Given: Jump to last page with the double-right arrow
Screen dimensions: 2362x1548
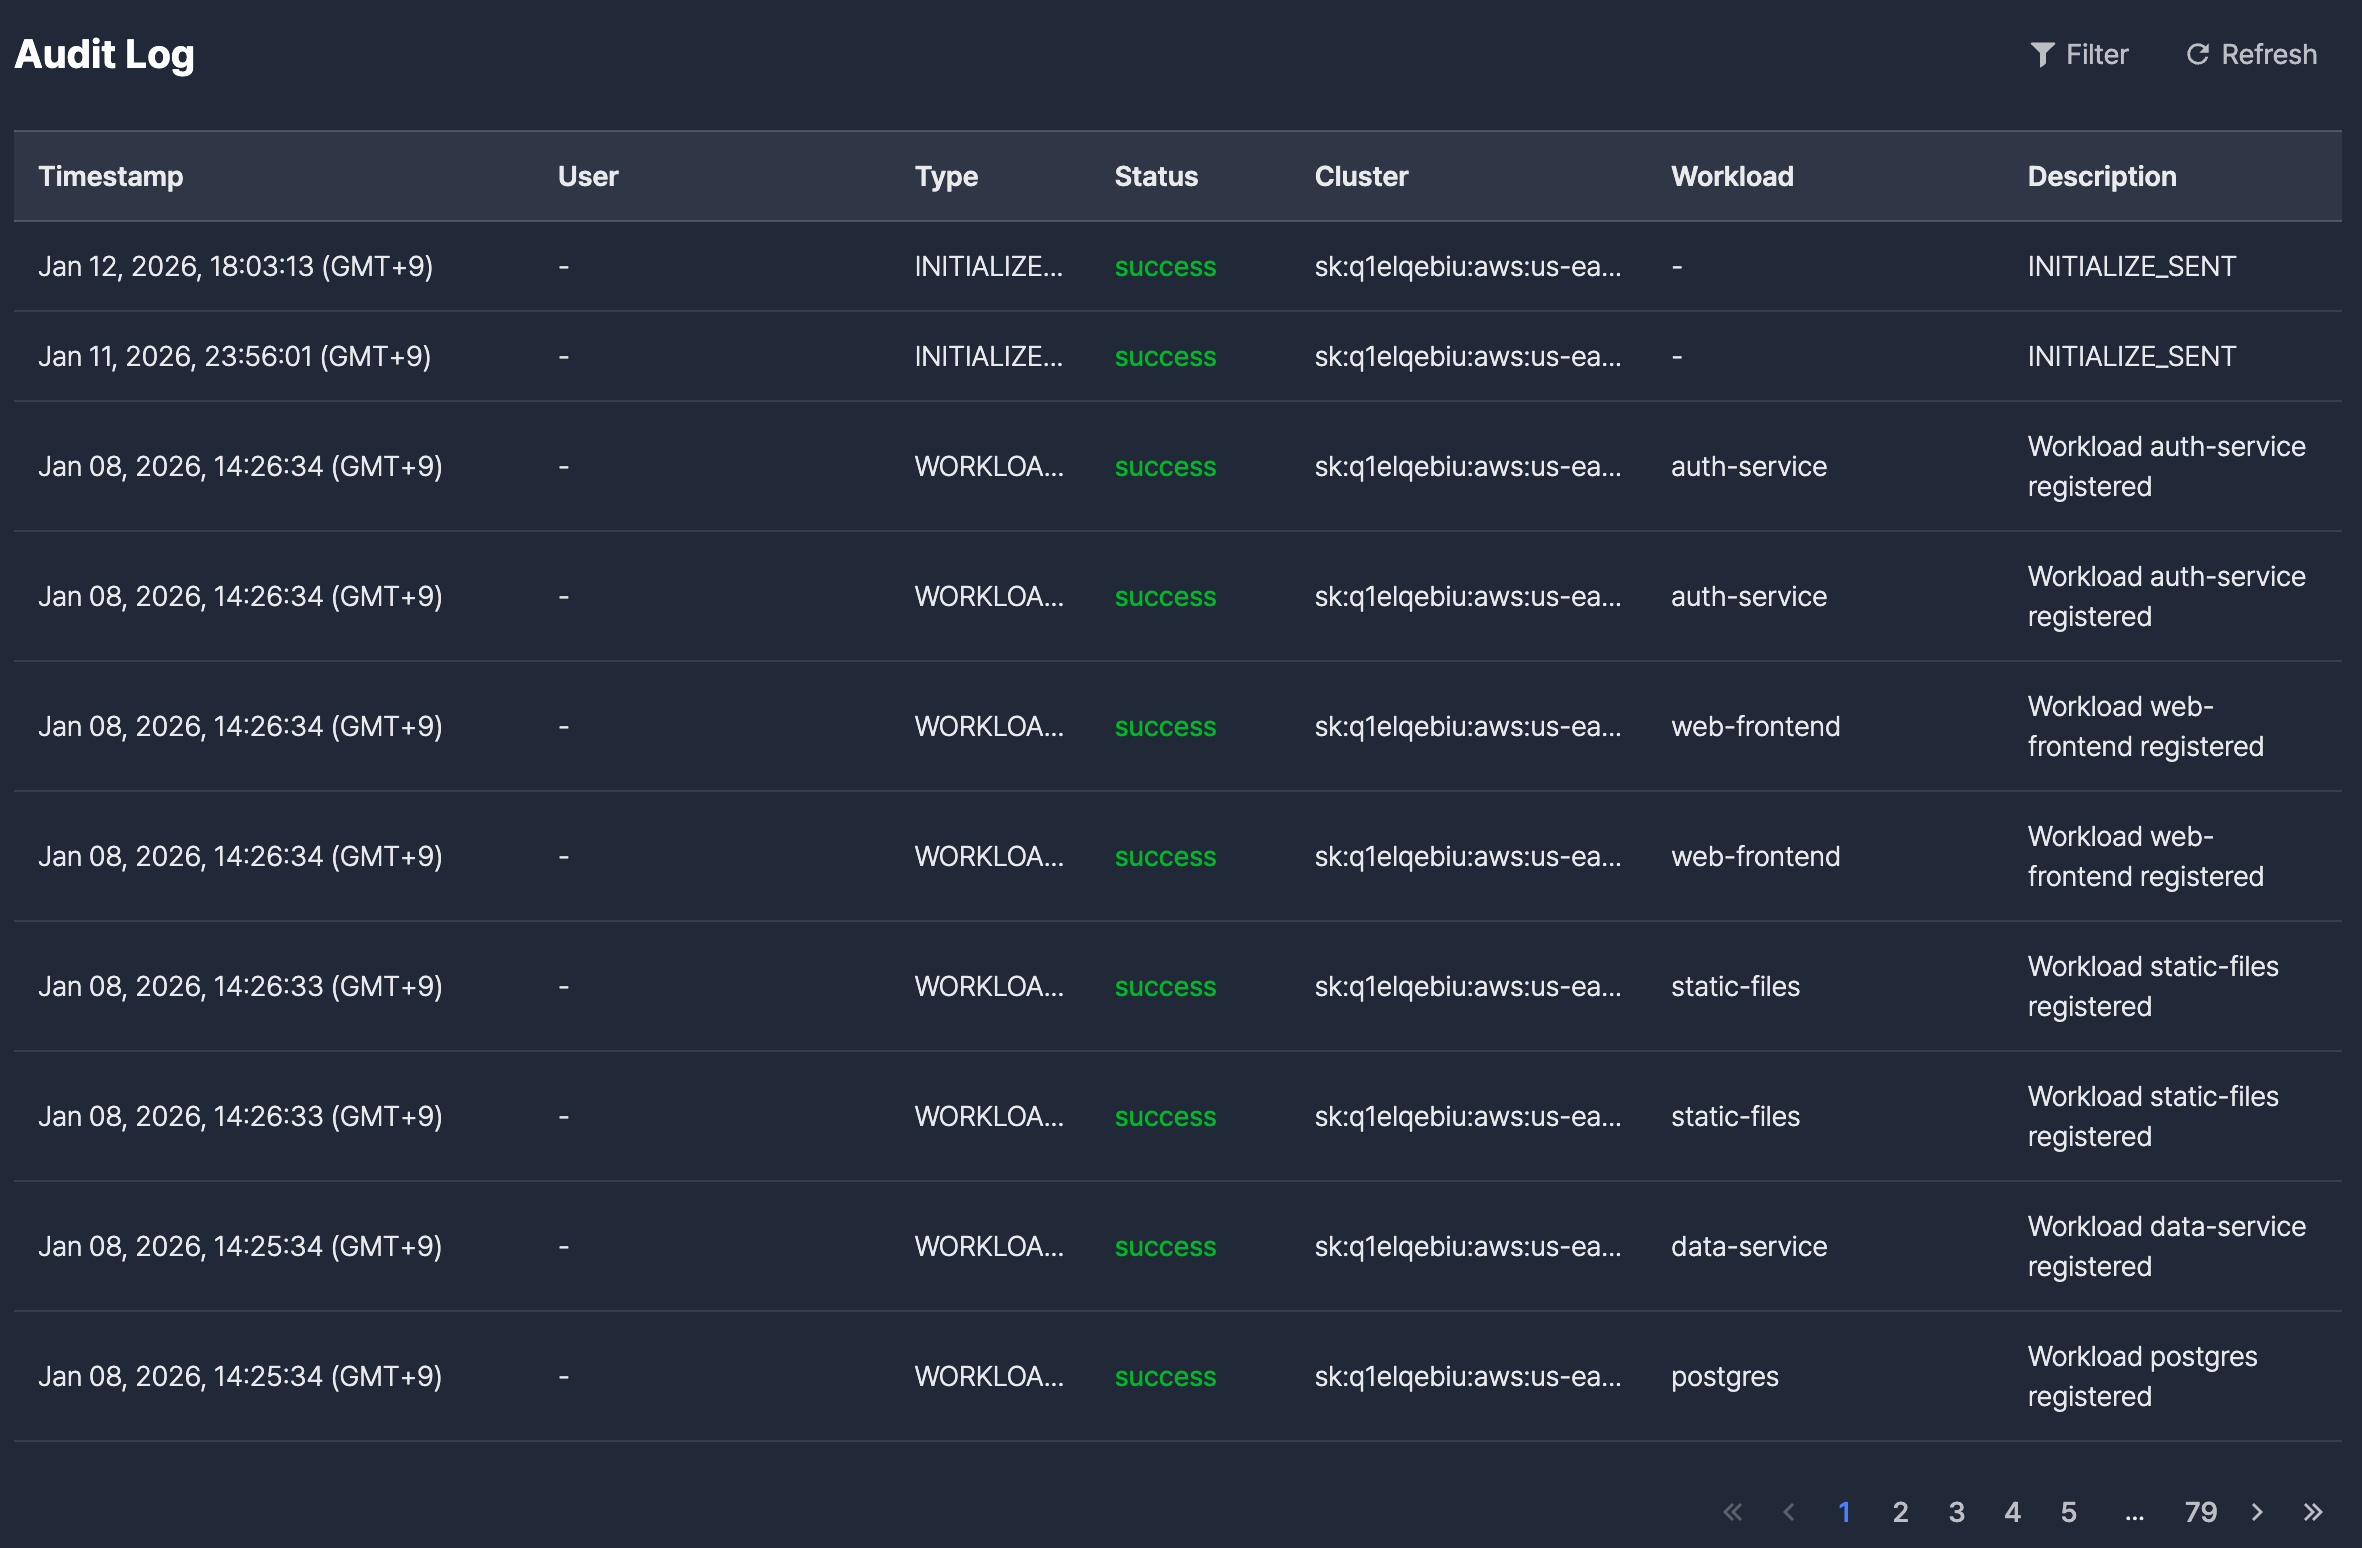Looking at the screenshot, I should (2313, 1512).
